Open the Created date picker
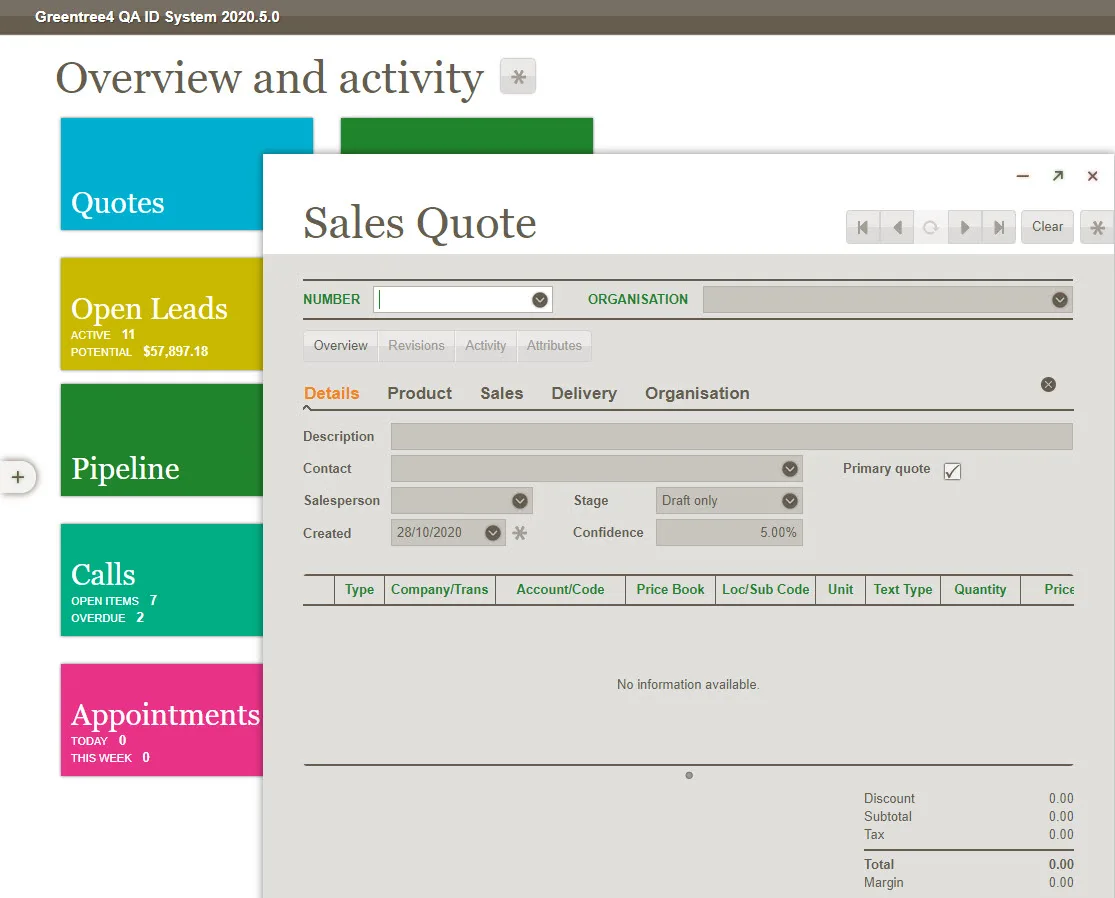The image size is (1115, 898). pyautogui.click(x=492, y=532)
